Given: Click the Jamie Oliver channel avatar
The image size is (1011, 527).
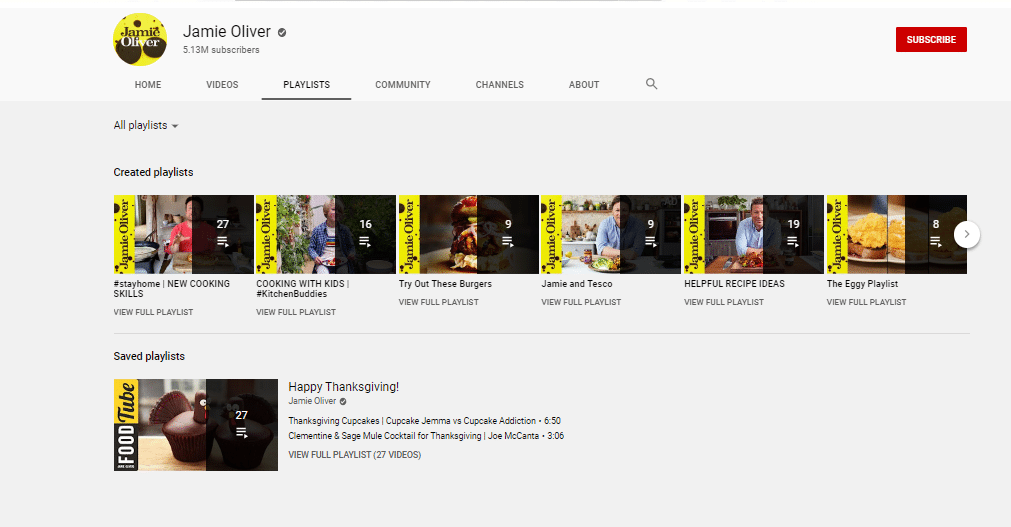Looking at the screenshot, I should pos(140,39).
